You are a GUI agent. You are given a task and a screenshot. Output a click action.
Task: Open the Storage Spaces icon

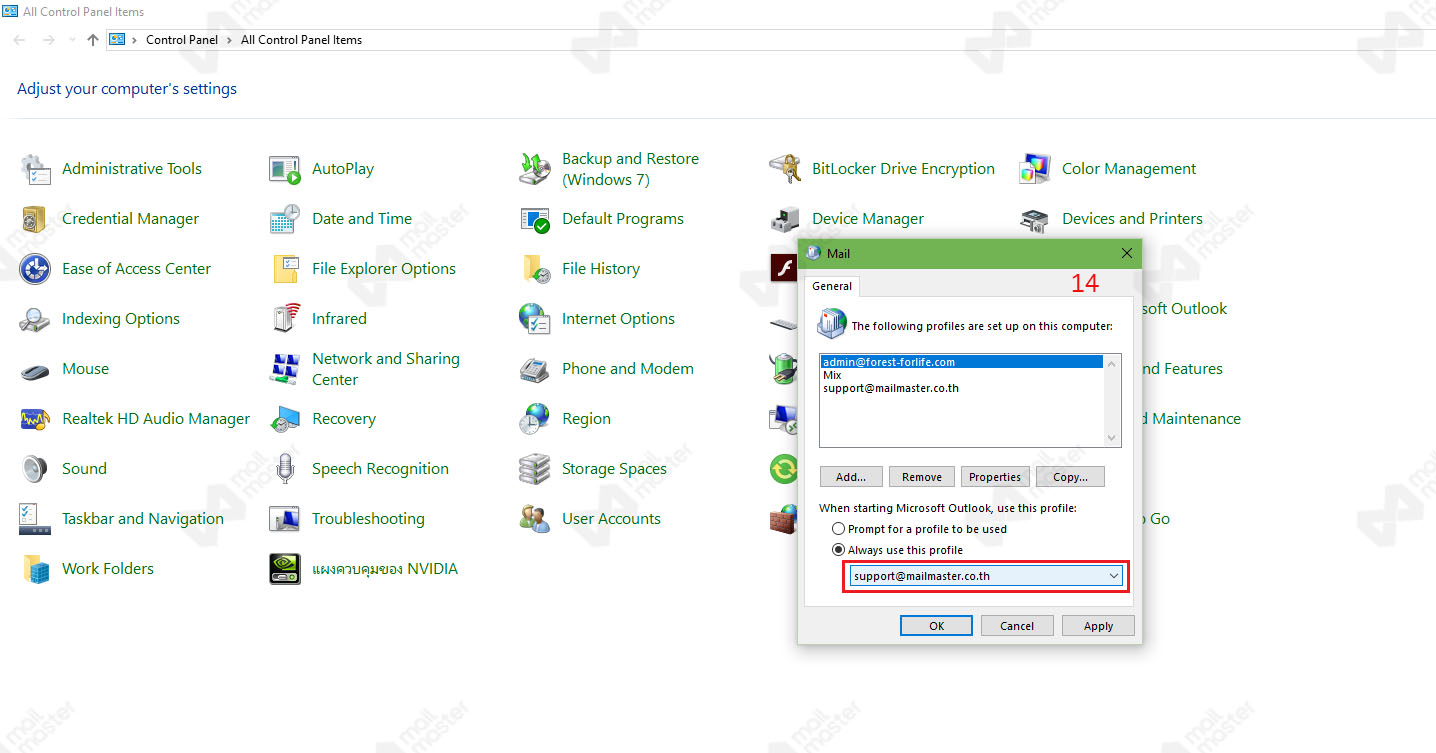tap(535, 469)
